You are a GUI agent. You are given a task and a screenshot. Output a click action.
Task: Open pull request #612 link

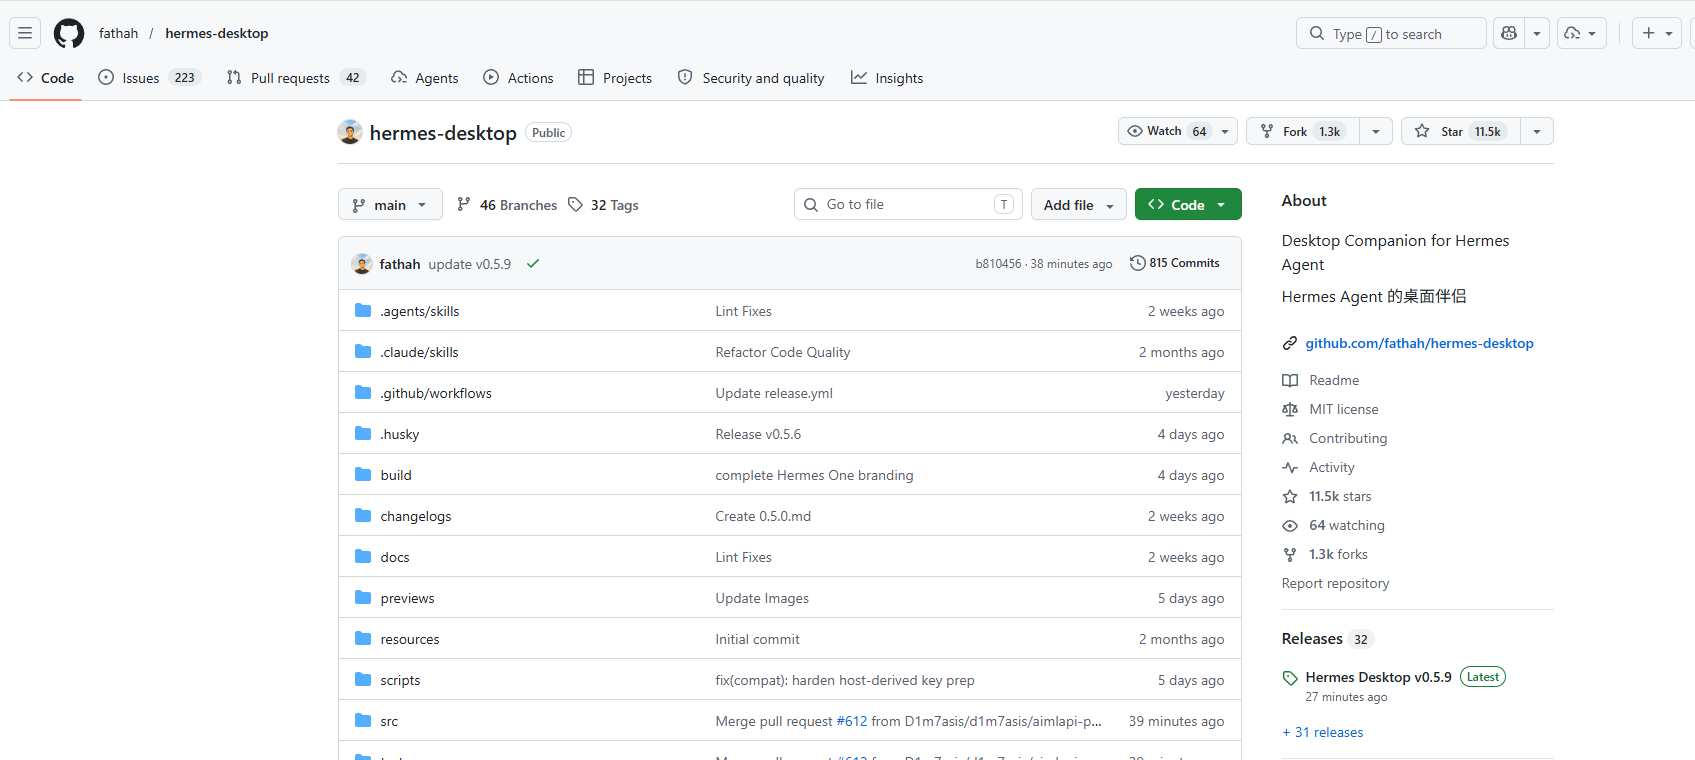point(852,721)
